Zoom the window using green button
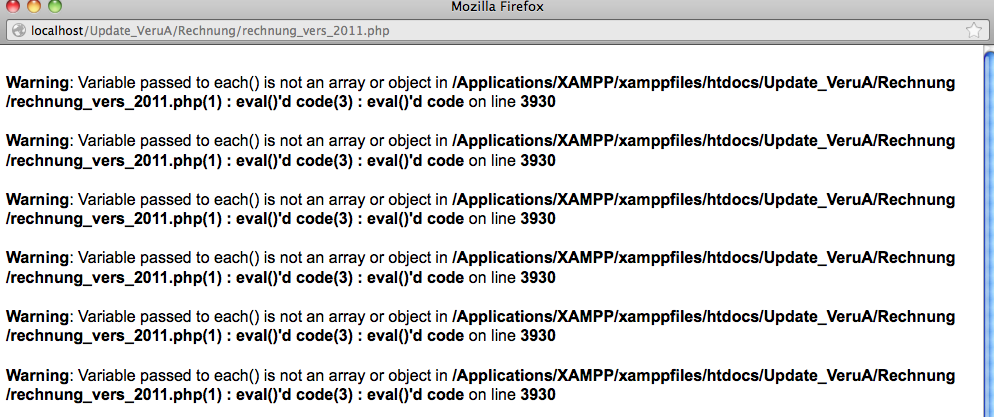This screenshot has height=417, width=994. click(x=55, y=8)
